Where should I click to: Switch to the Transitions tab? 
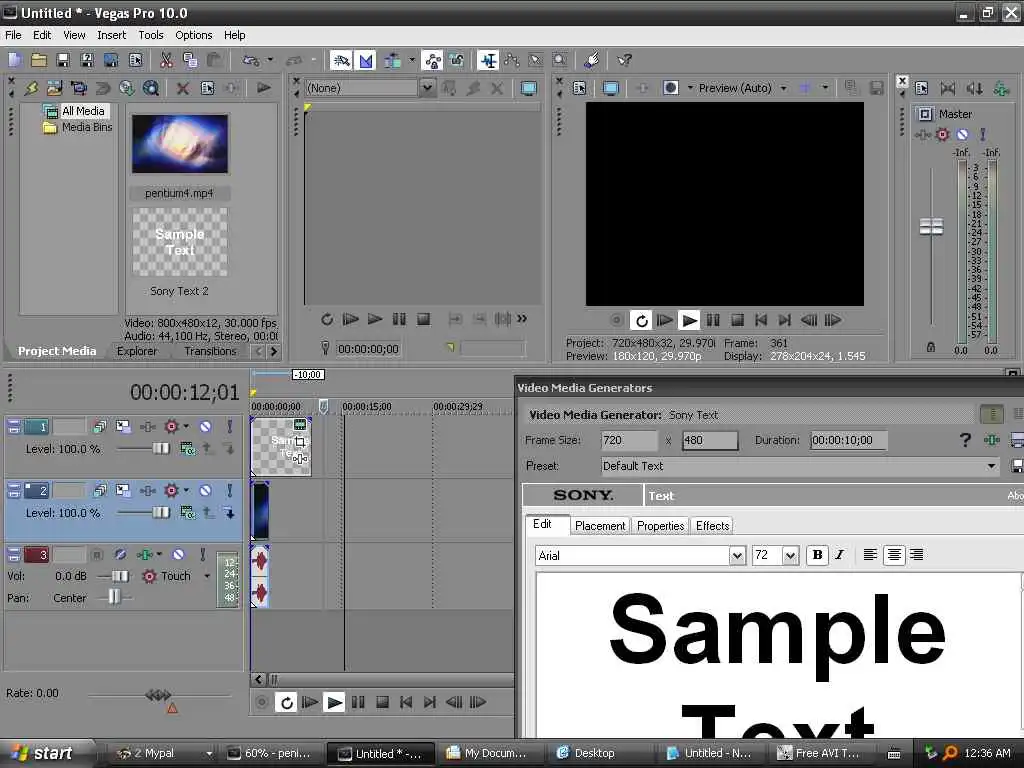[210, 351]
